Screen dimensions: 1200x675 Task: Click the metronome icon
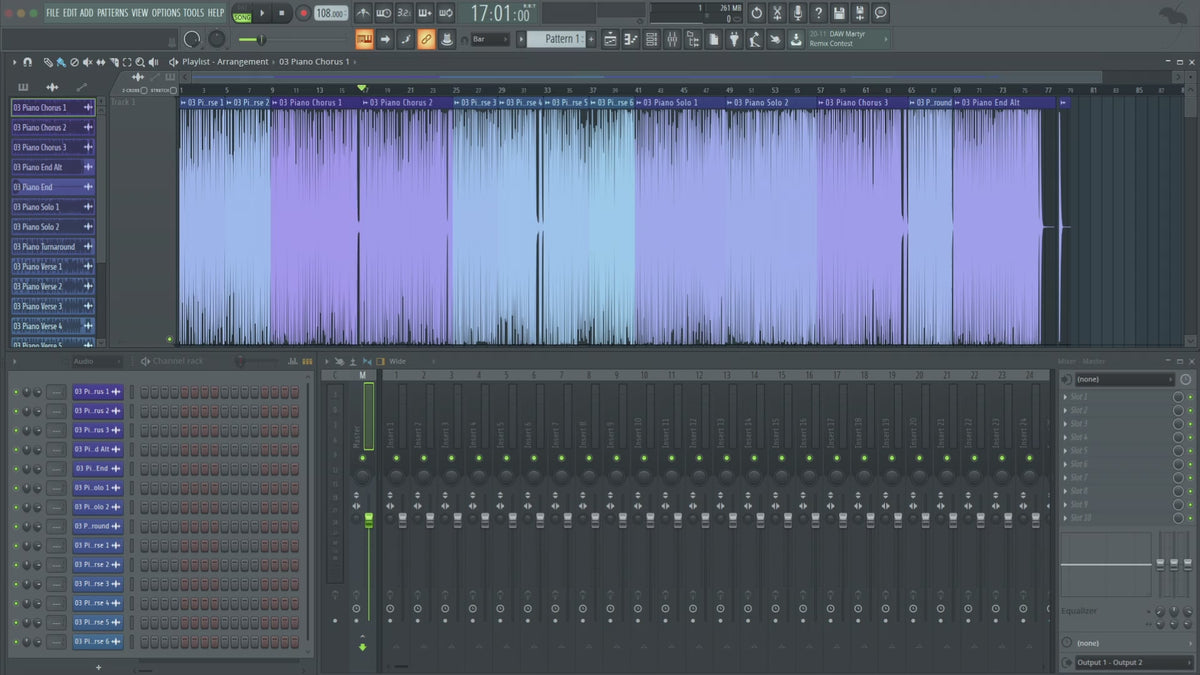pos(361,13)
